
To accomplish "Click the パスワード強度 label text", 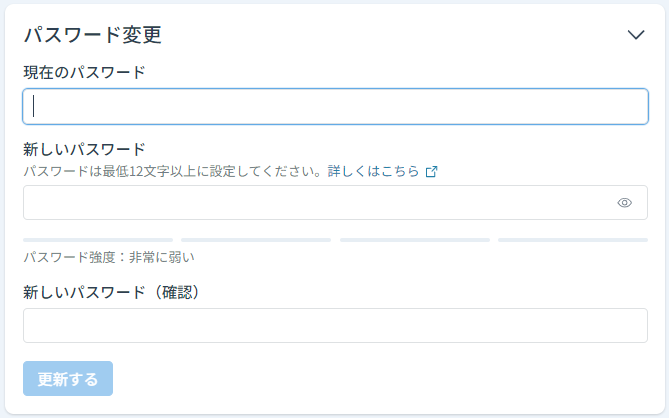I will click(x=70, y=257).
